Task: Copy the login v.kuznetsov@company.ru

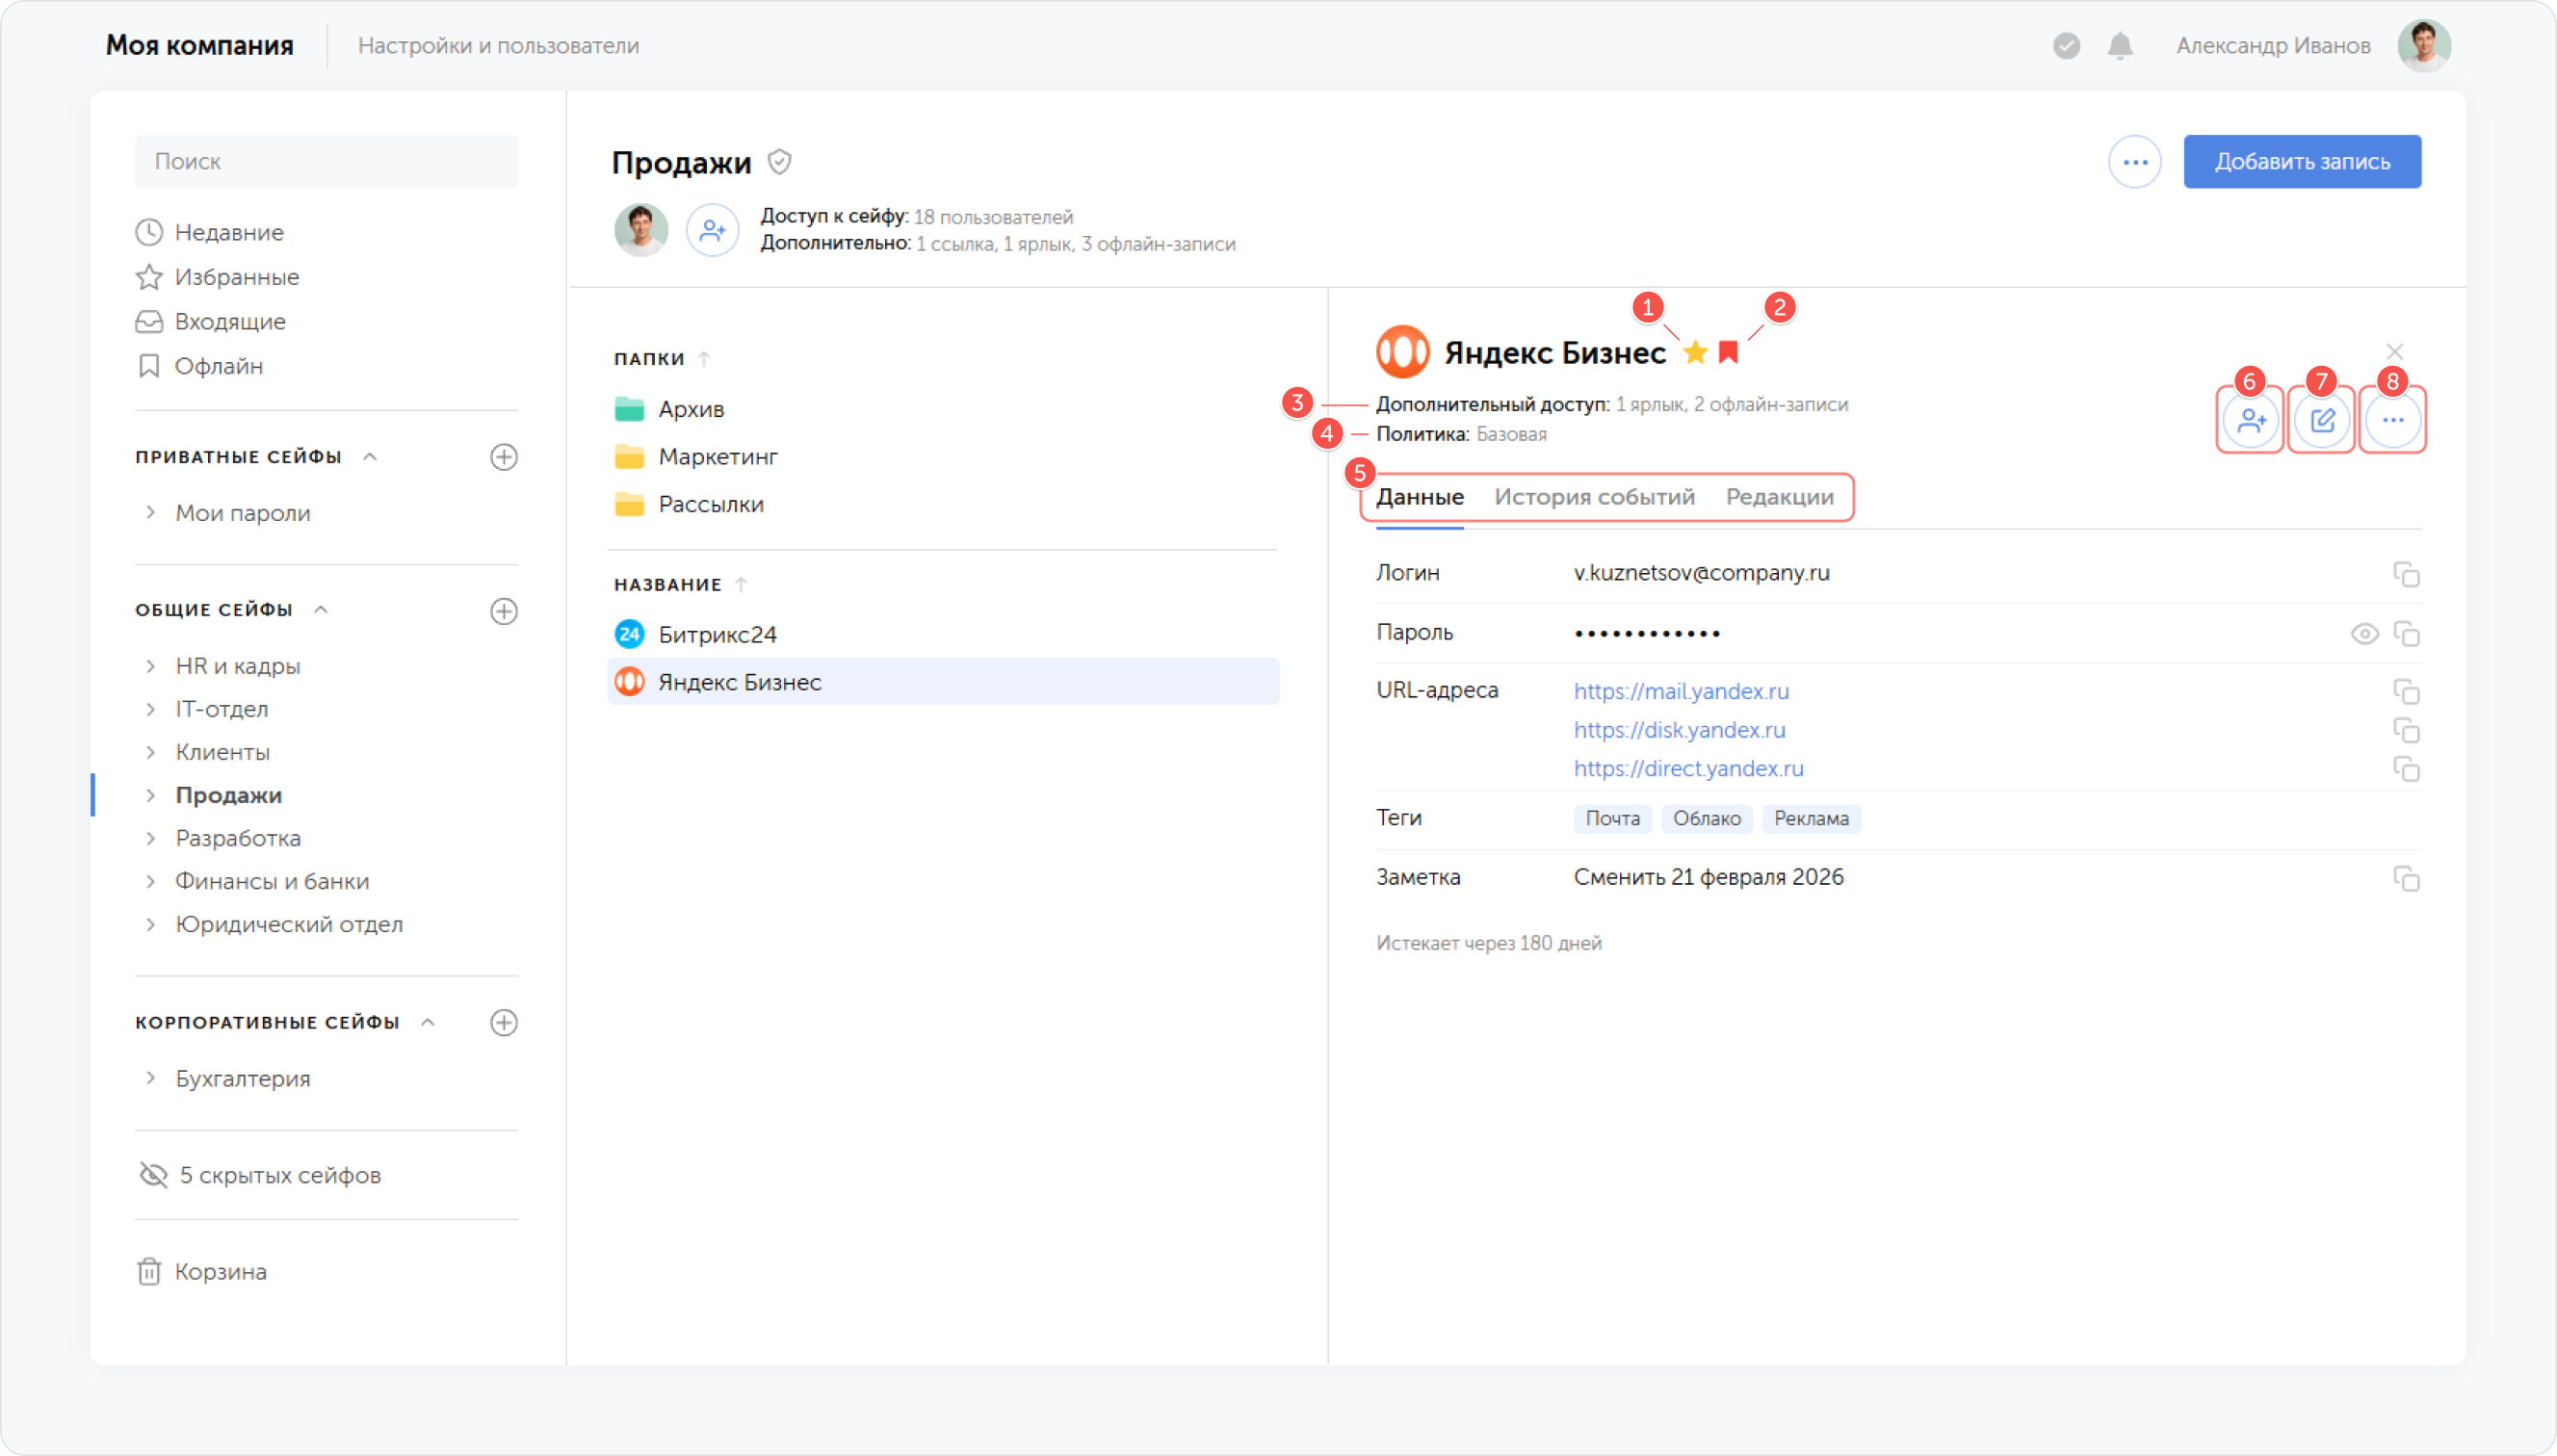Action: tap(2405, 574)
